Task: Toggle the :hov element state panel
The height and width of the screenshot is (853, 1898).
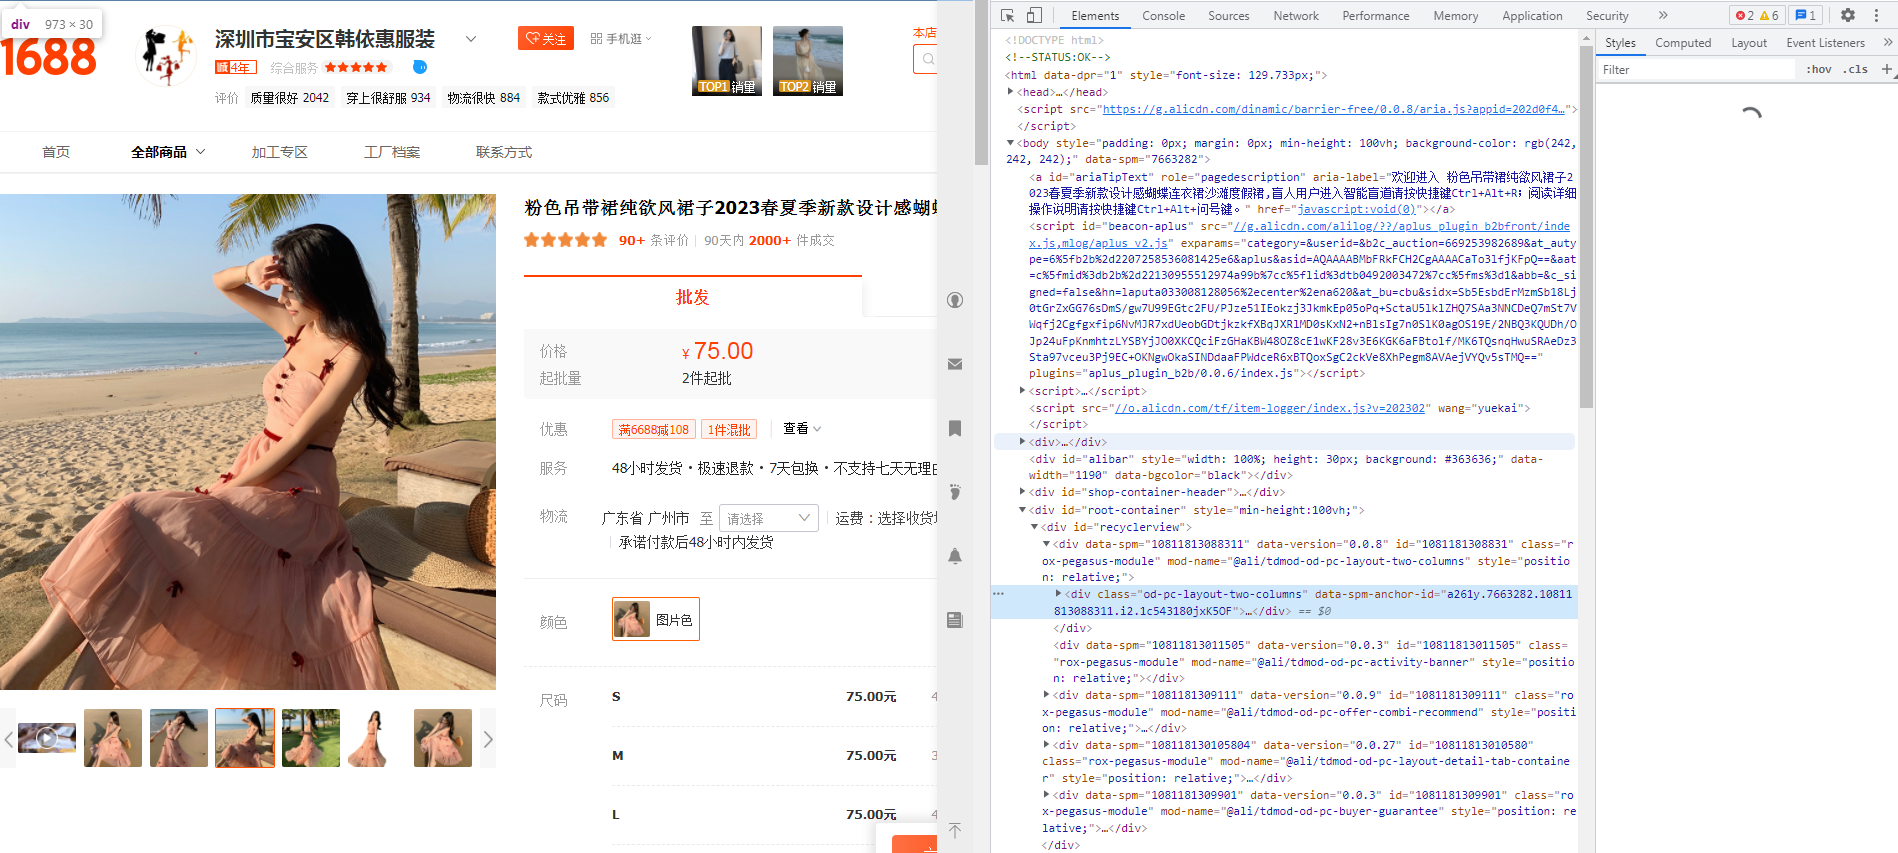Action: point(1819,69)
